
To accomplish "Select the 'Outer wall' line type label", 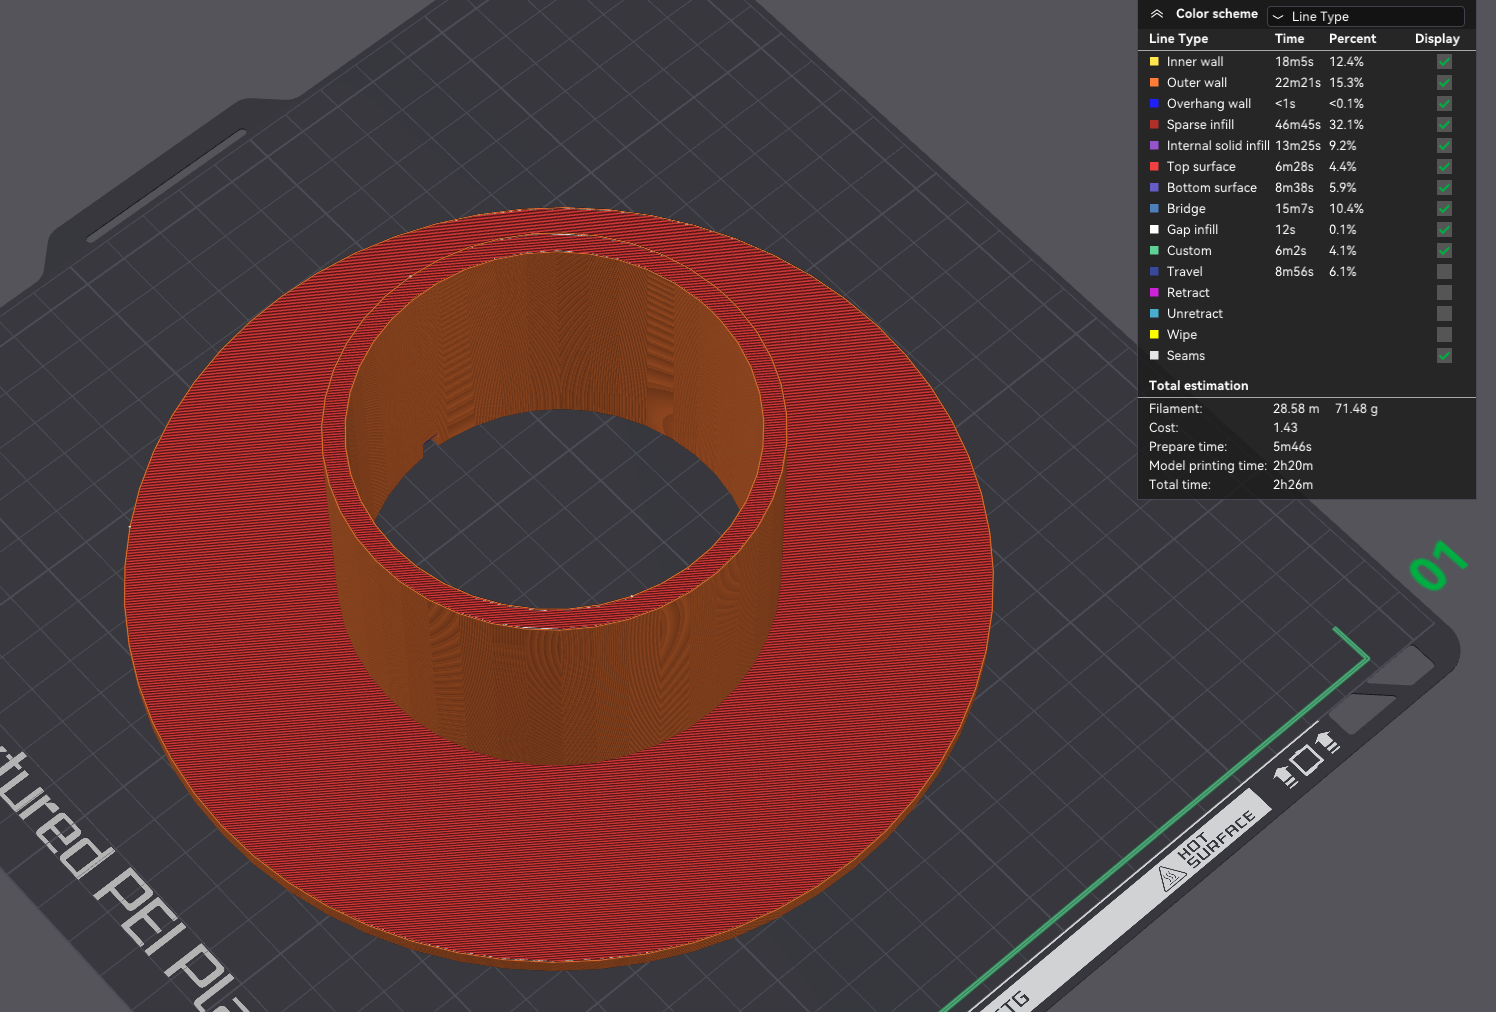I will click(x=1197, y=82).
